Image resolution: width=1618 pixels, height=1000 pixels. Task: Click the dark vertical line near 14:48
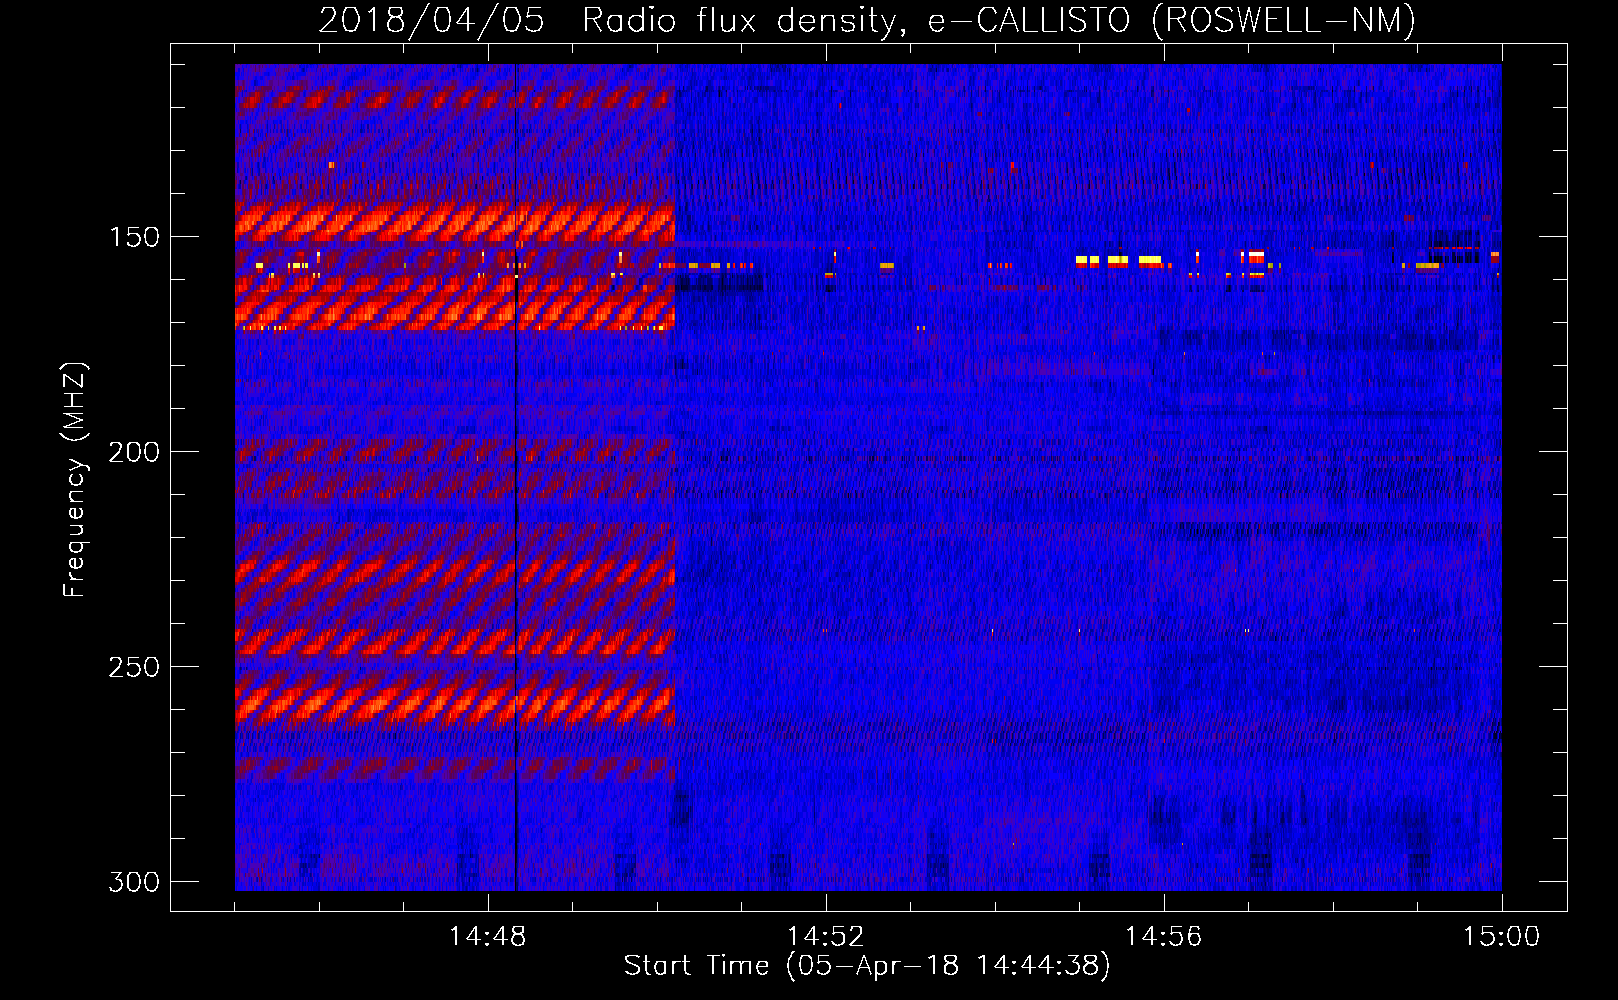(x=516, y=478)
